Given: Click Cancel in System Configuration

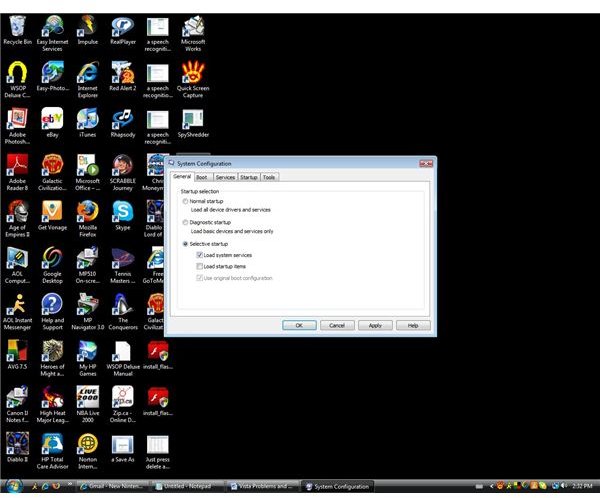Looking at the screenshot, I should [x=337, y=325].
